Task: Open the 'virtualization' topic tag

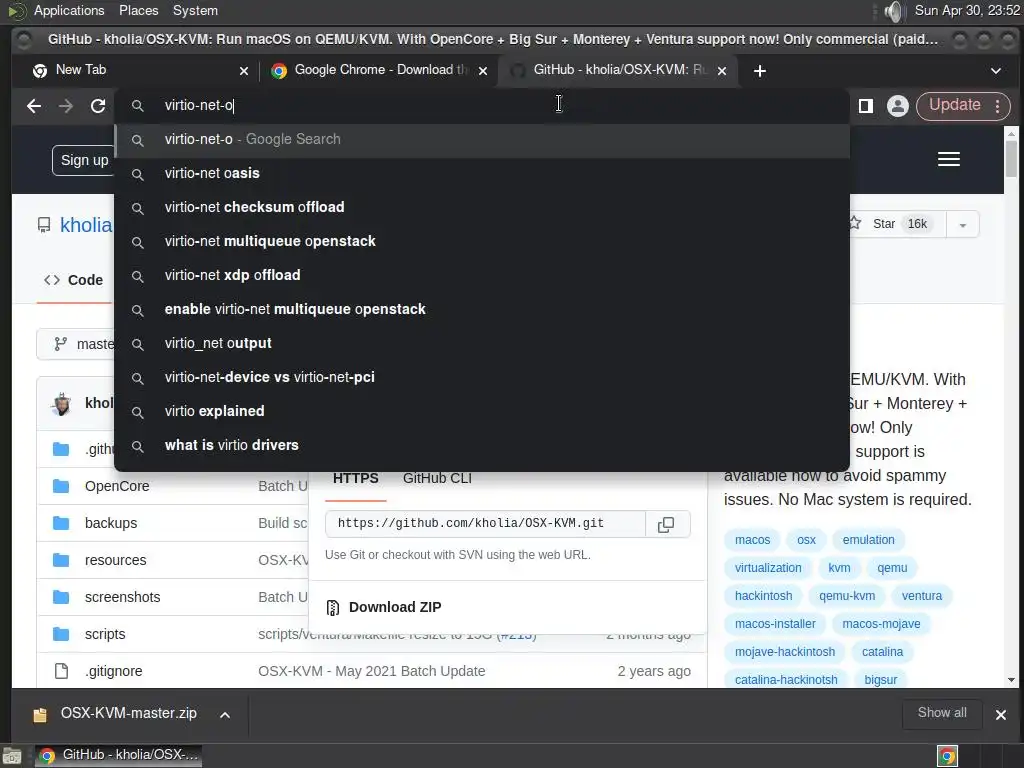Action: (x=768, y=568)
